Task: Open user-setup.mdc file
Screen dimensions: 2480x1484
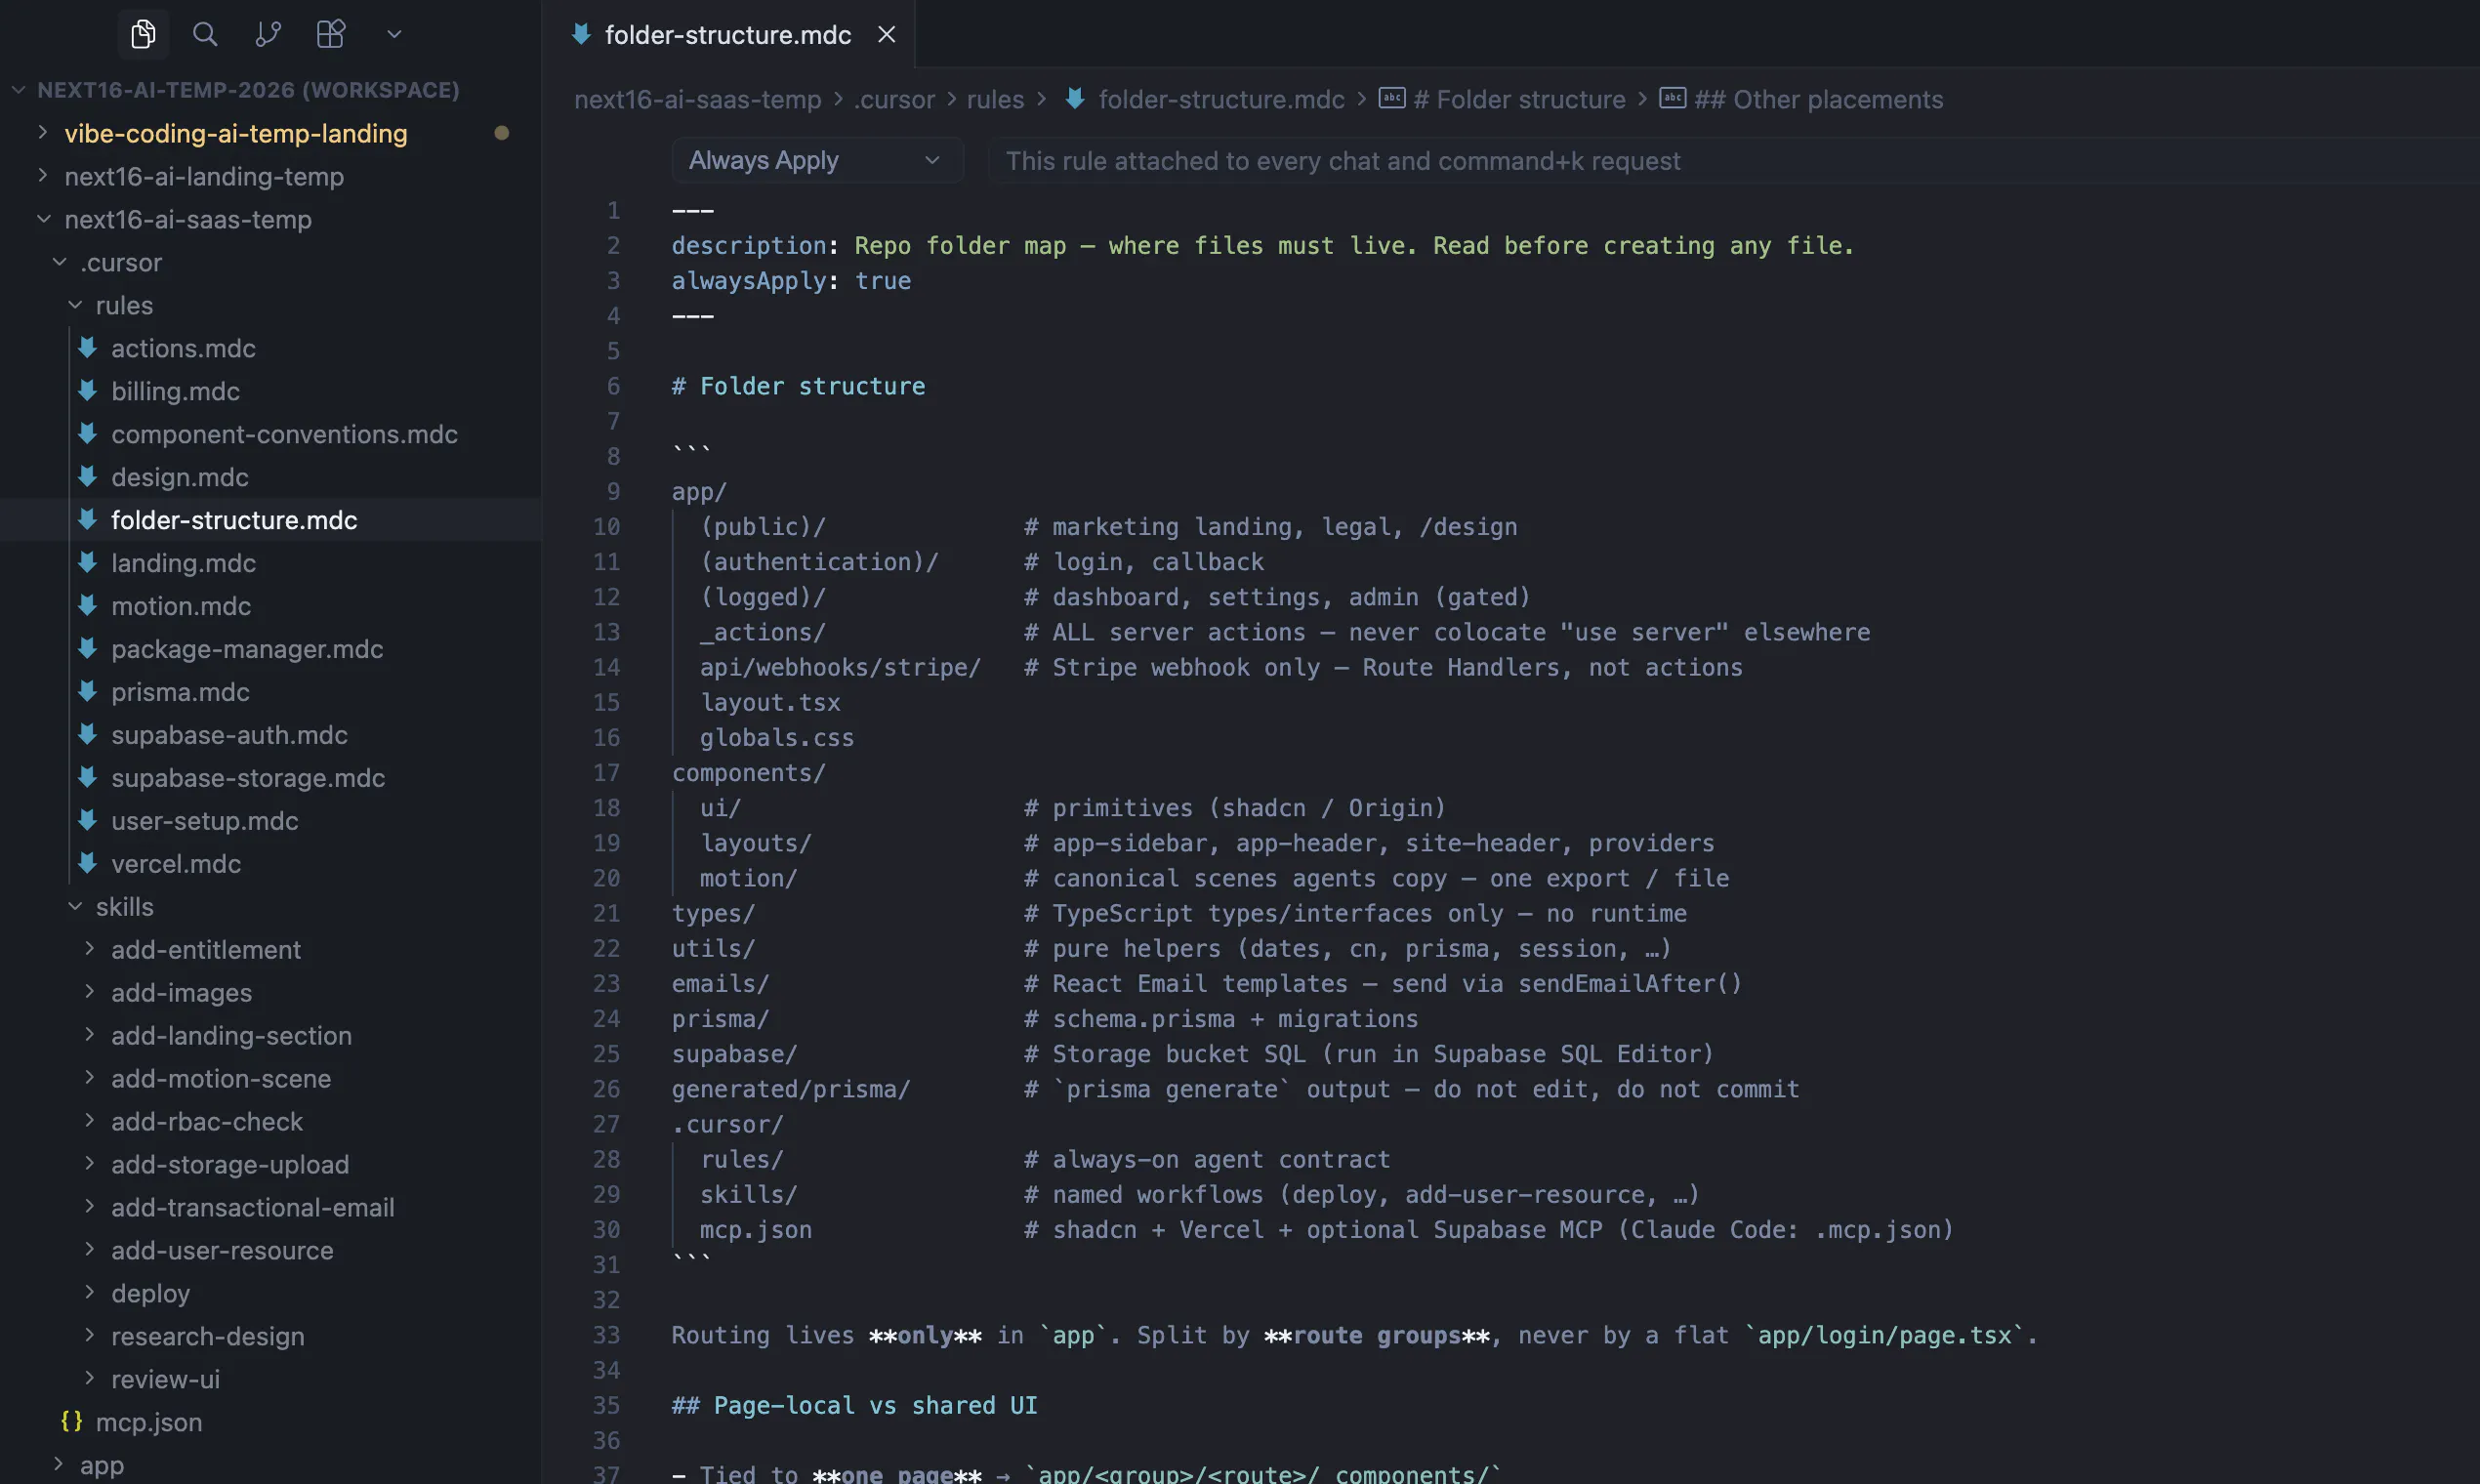Action: 204,821
